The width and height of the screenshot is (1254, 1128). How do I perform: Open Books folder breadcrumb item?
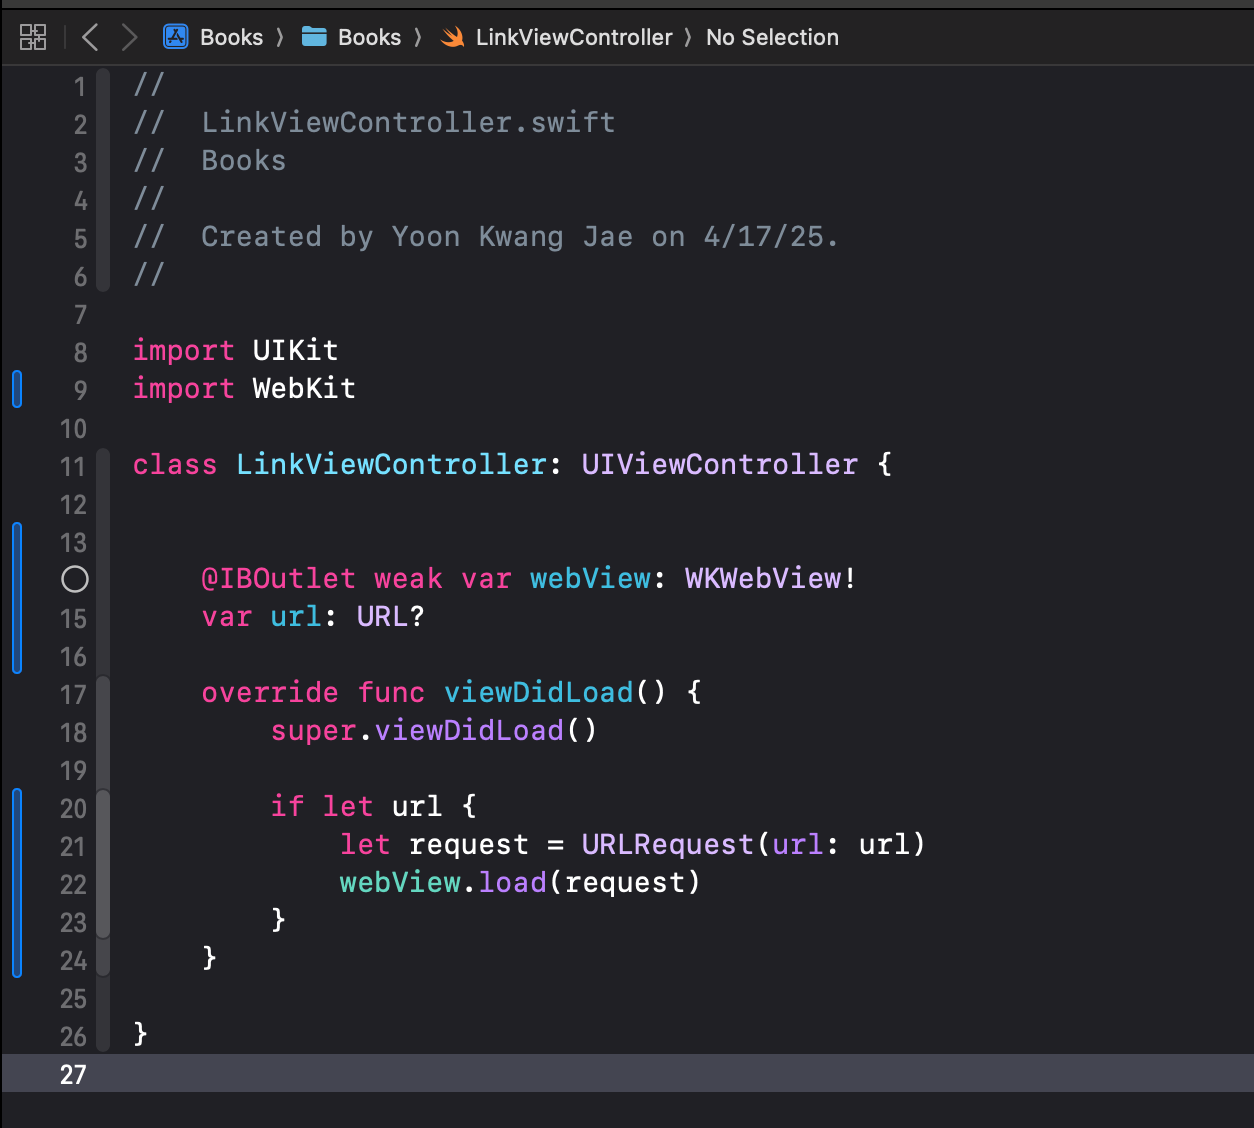click(x=369, y=37)
